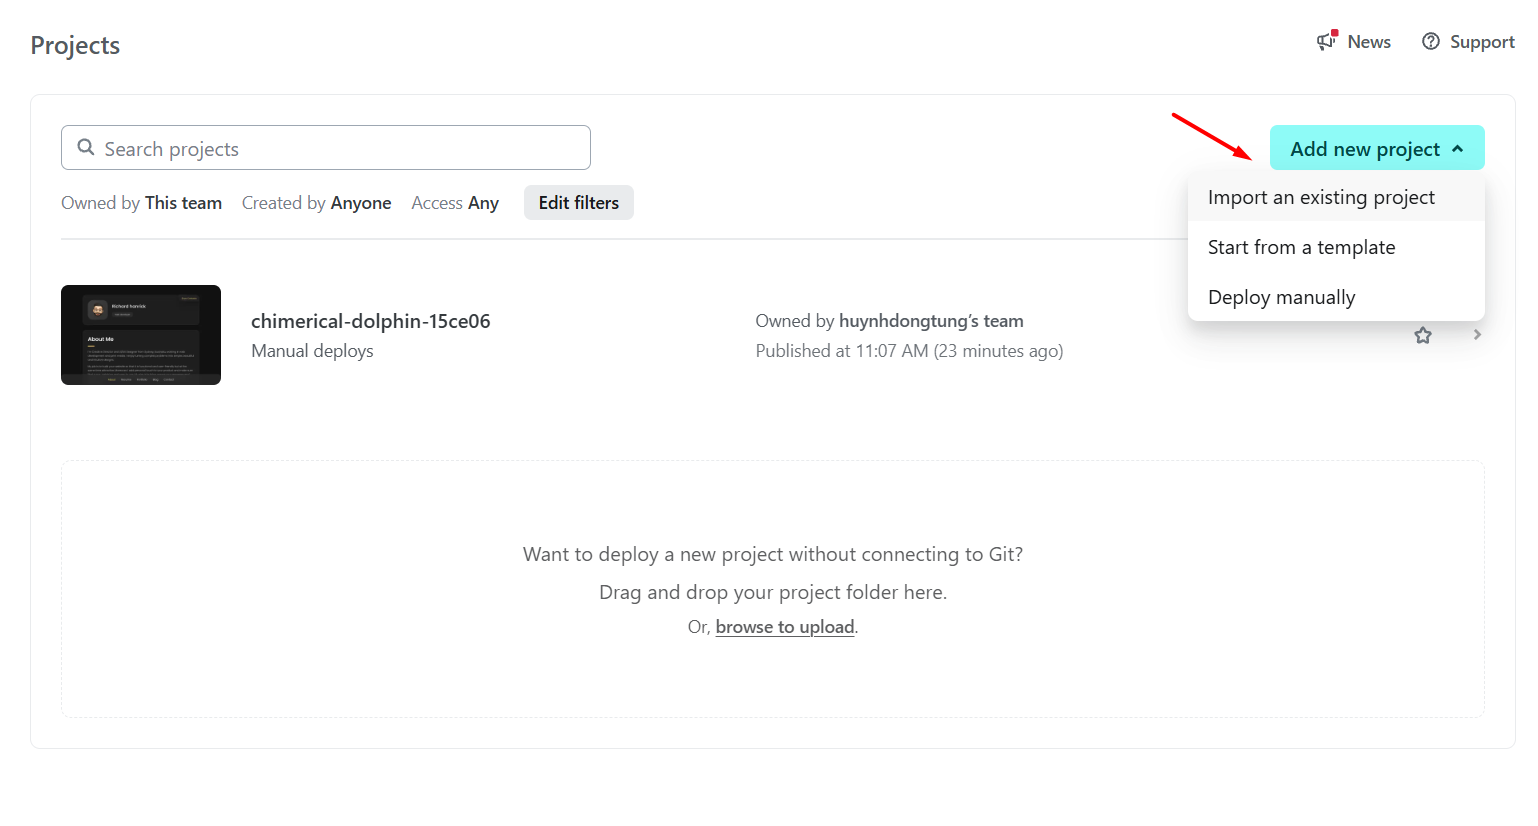
Task: Click the right chevron to open project details
Action: [x=1477, y=335]
